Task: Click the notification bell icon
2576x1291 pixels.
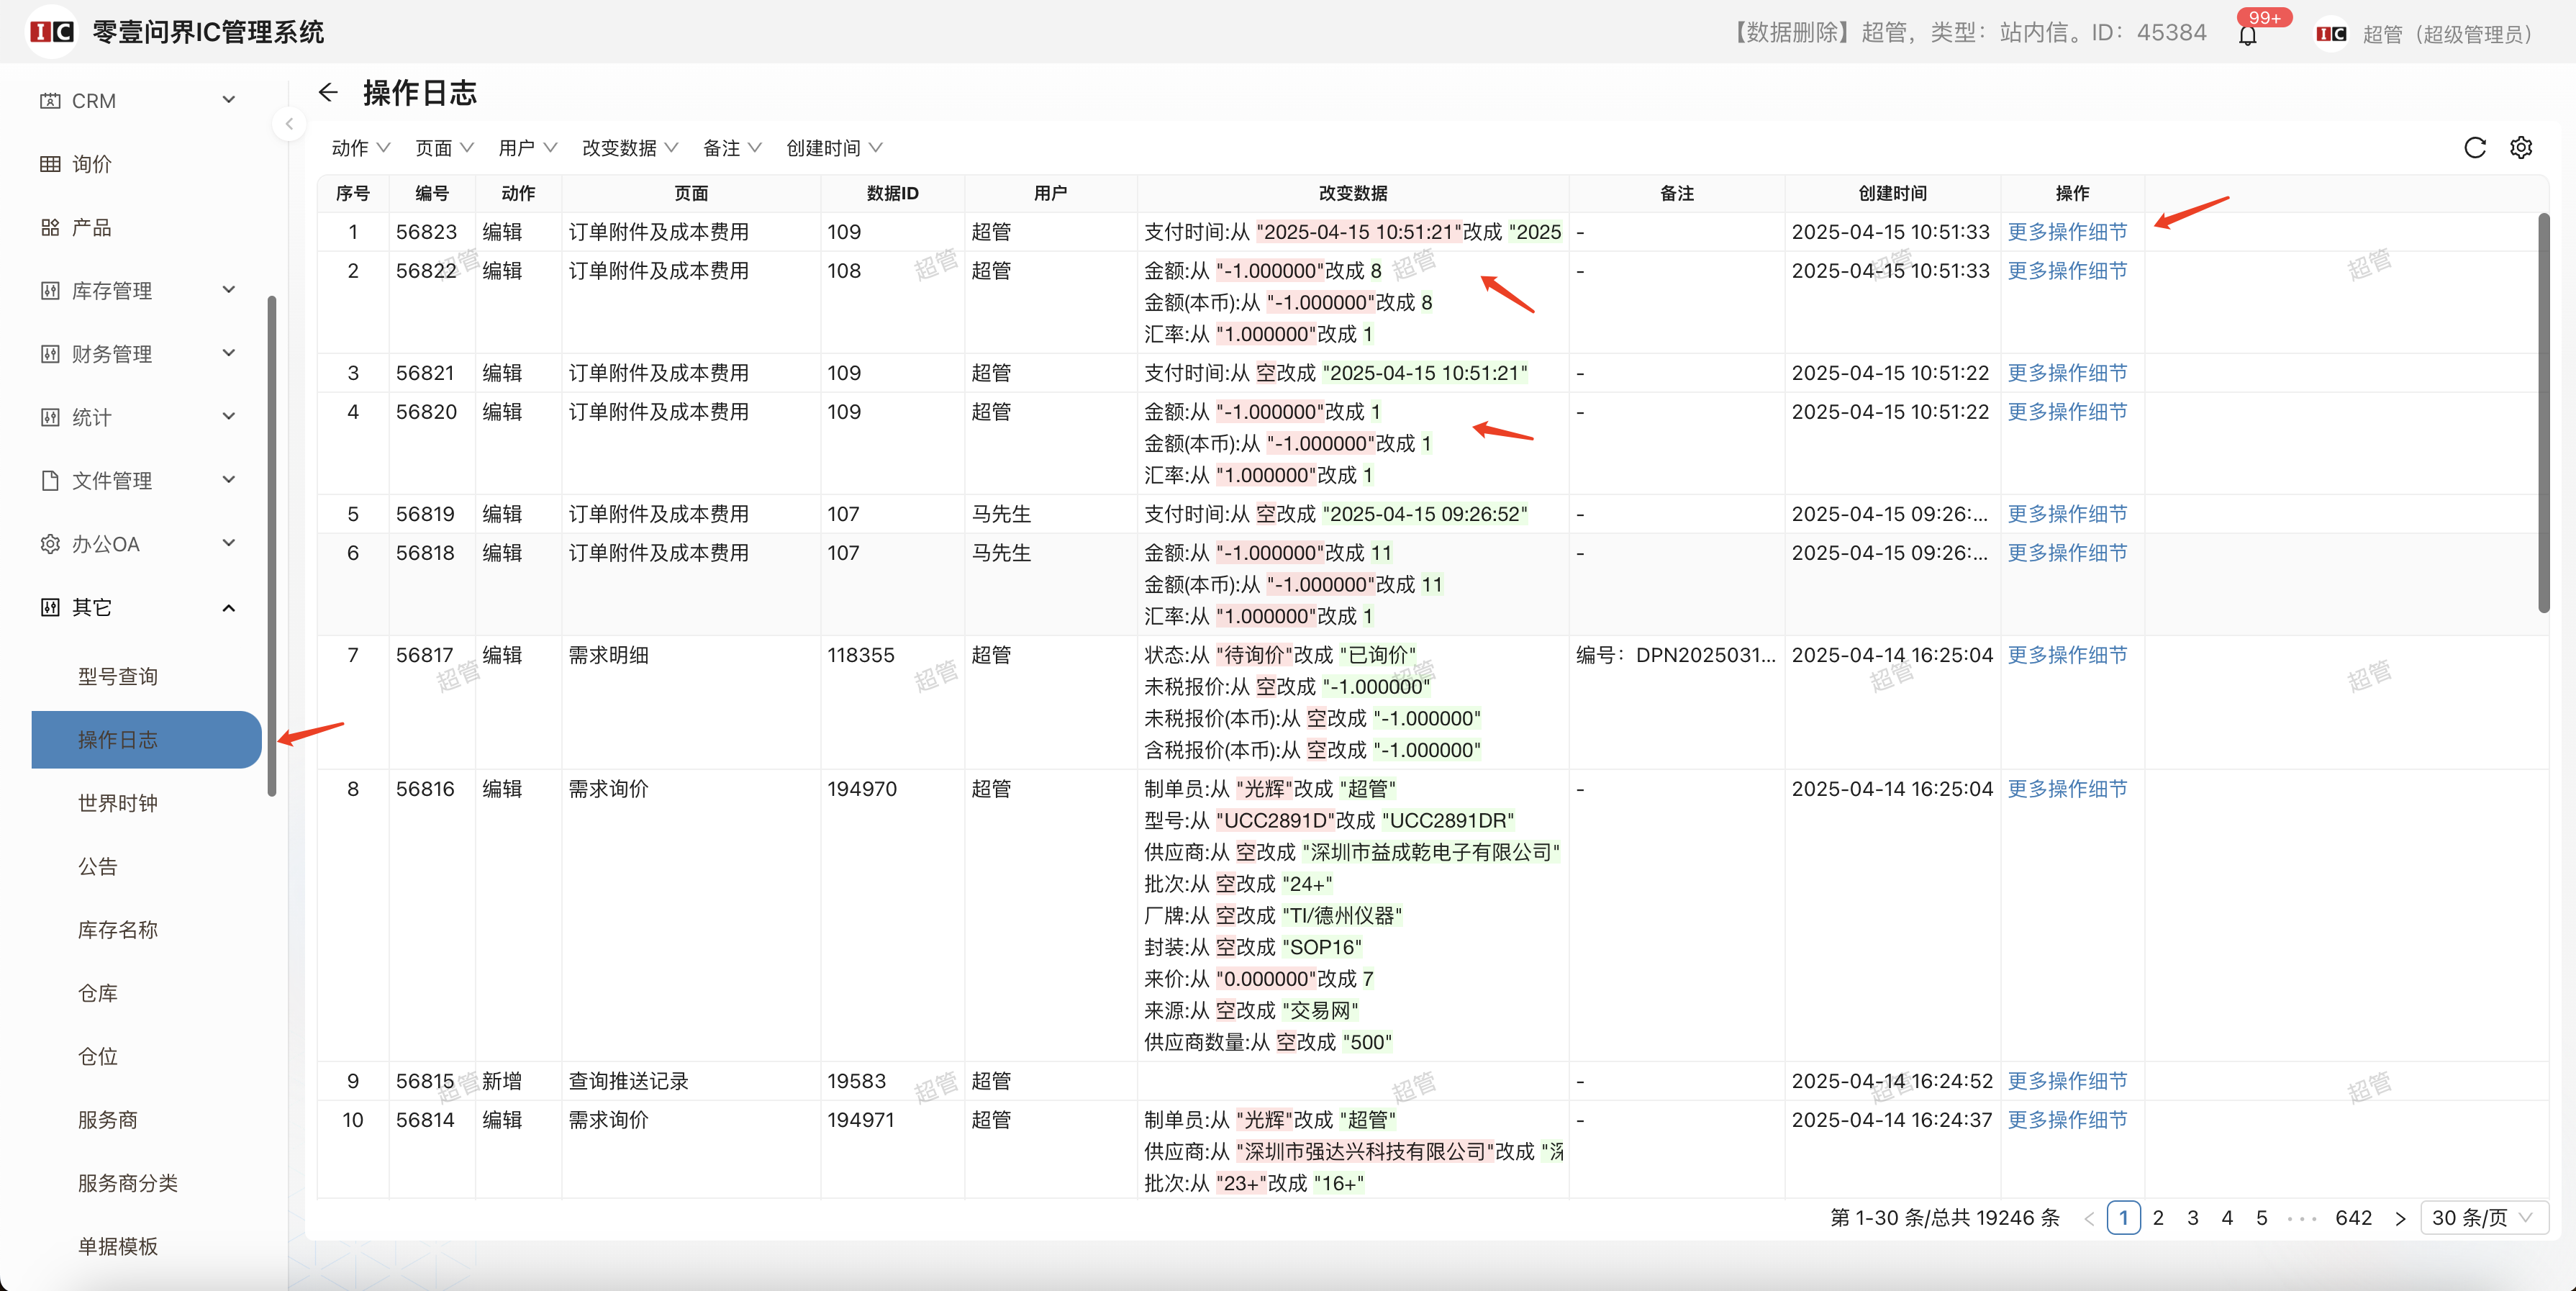Action: pyautogui.click(x=2247, y=36)
